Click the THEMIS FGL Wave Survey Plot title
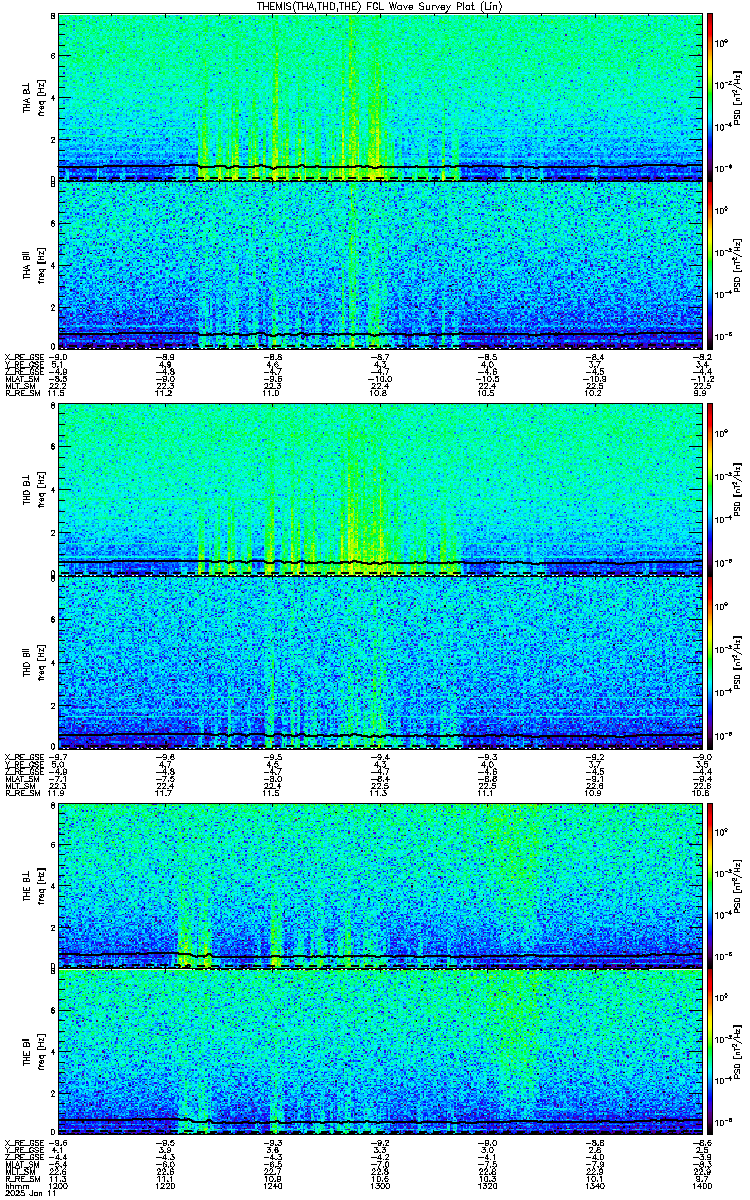Screen dimensions: 750x1200 tap(377, 6)
